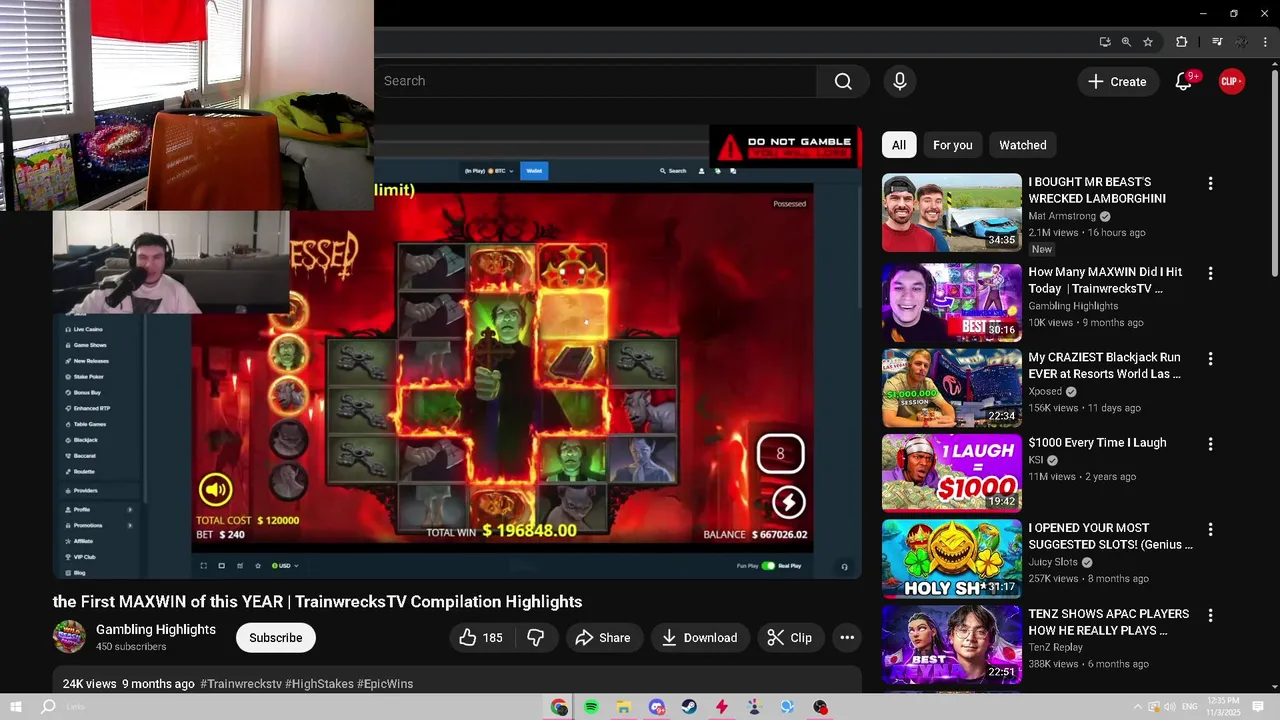Image resolution: width=1280 pixels, height=720 pixels.
Task: Open options for $1000 Every Time I Laugh
Action: click(1210, 444)
